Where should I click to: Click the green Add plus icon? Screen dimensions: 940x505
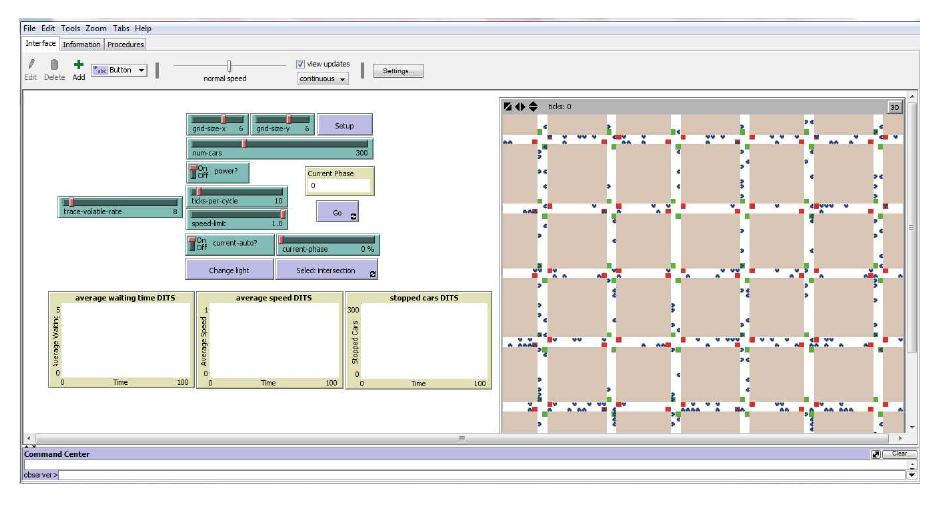click(79, 64)
